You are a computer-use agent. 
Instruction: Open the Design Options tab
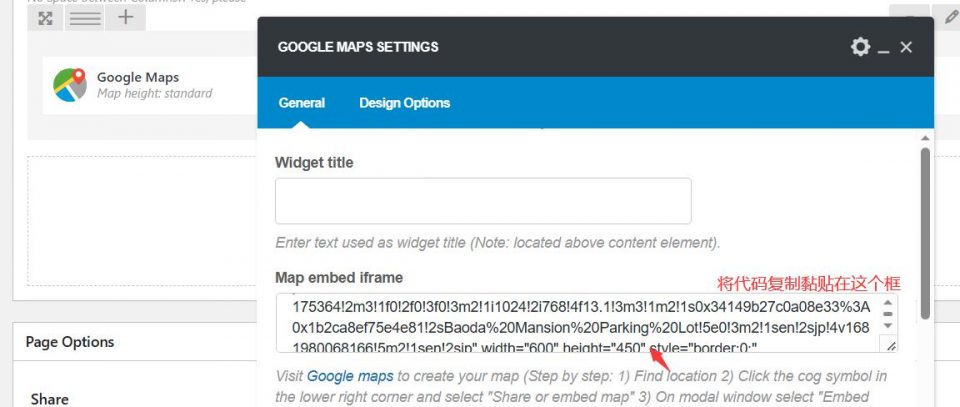[x=405, y=103]
